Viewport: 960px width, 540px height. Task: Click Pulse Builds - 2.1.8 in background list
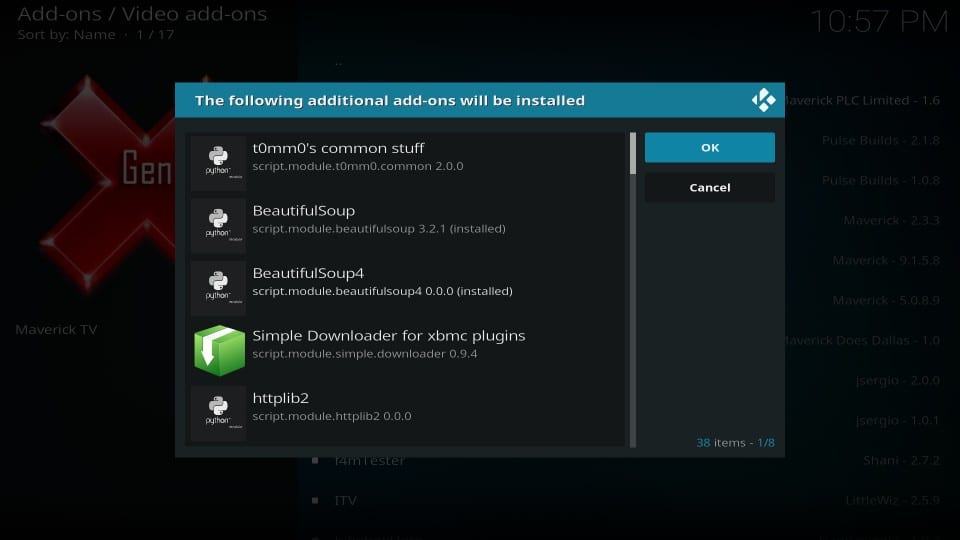880,140
